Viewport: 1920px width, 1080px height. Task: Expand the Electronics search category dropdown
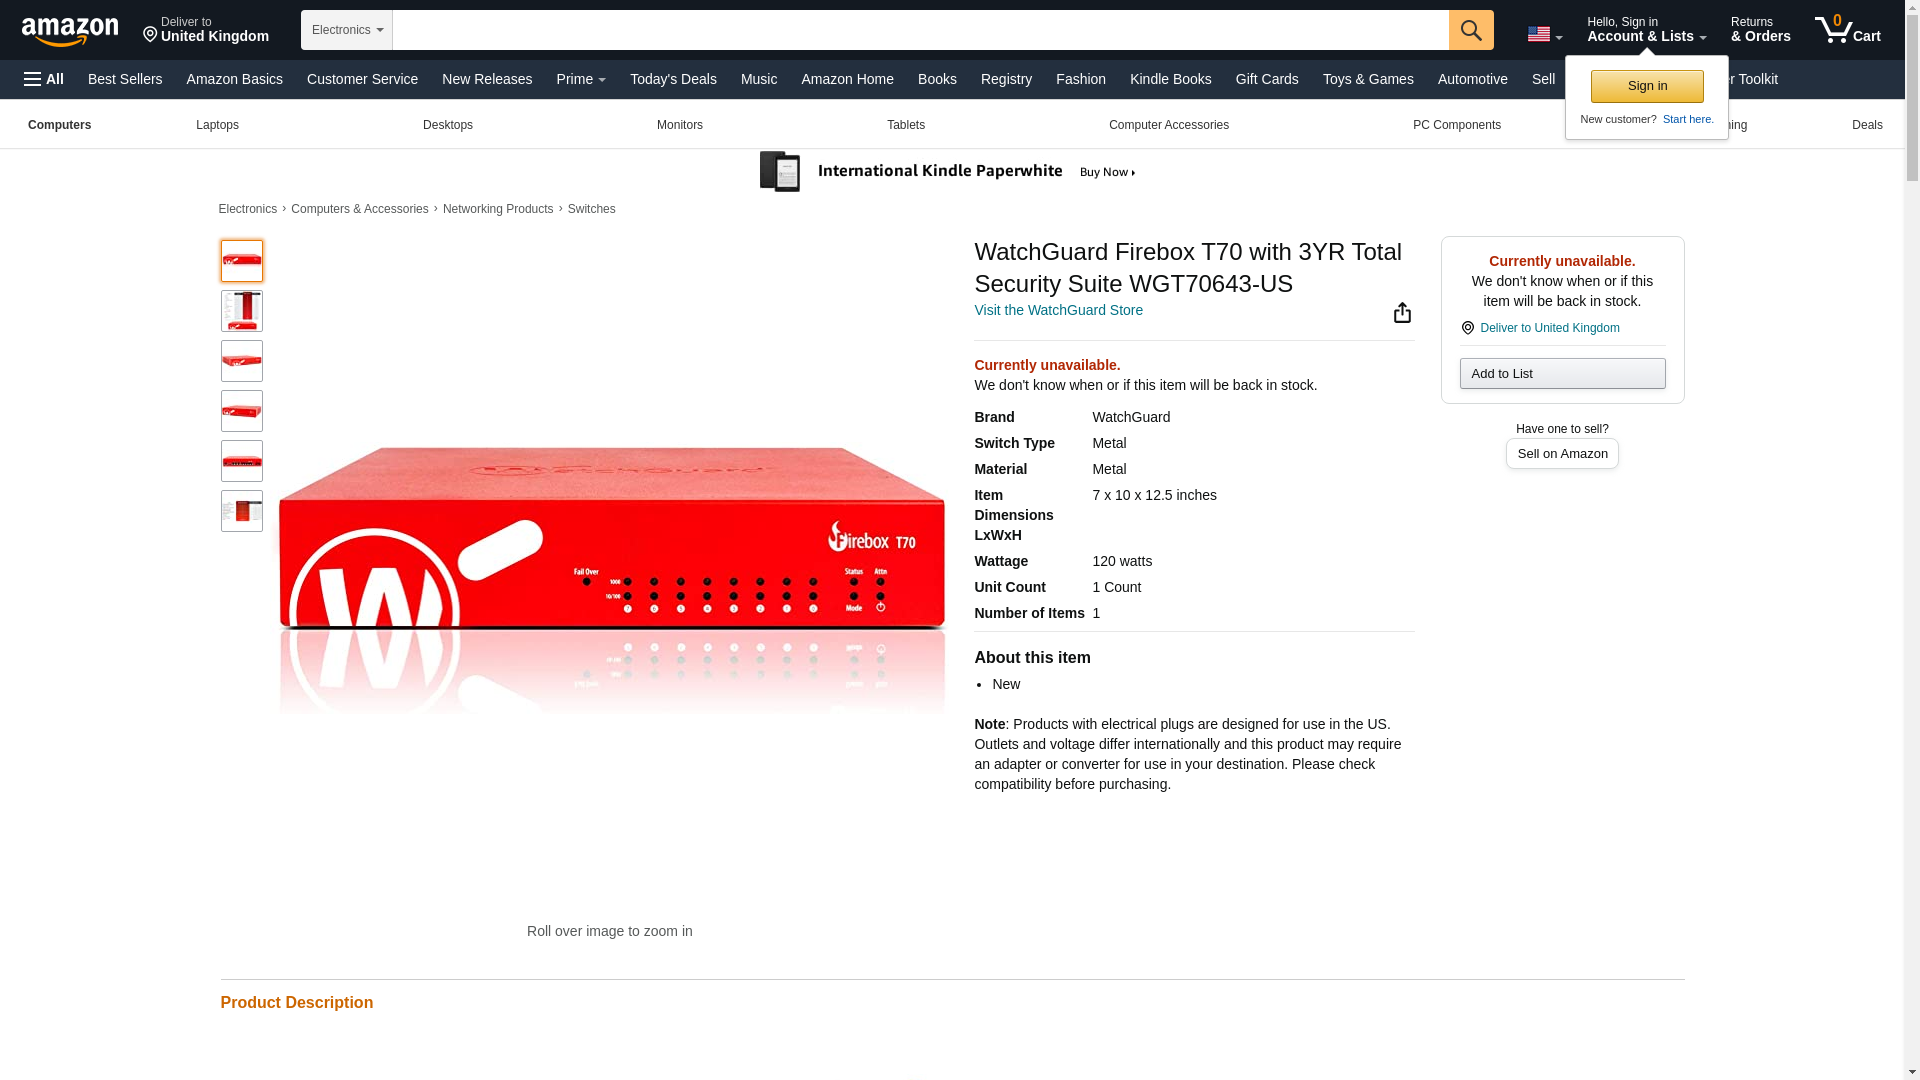click(347, 30)
